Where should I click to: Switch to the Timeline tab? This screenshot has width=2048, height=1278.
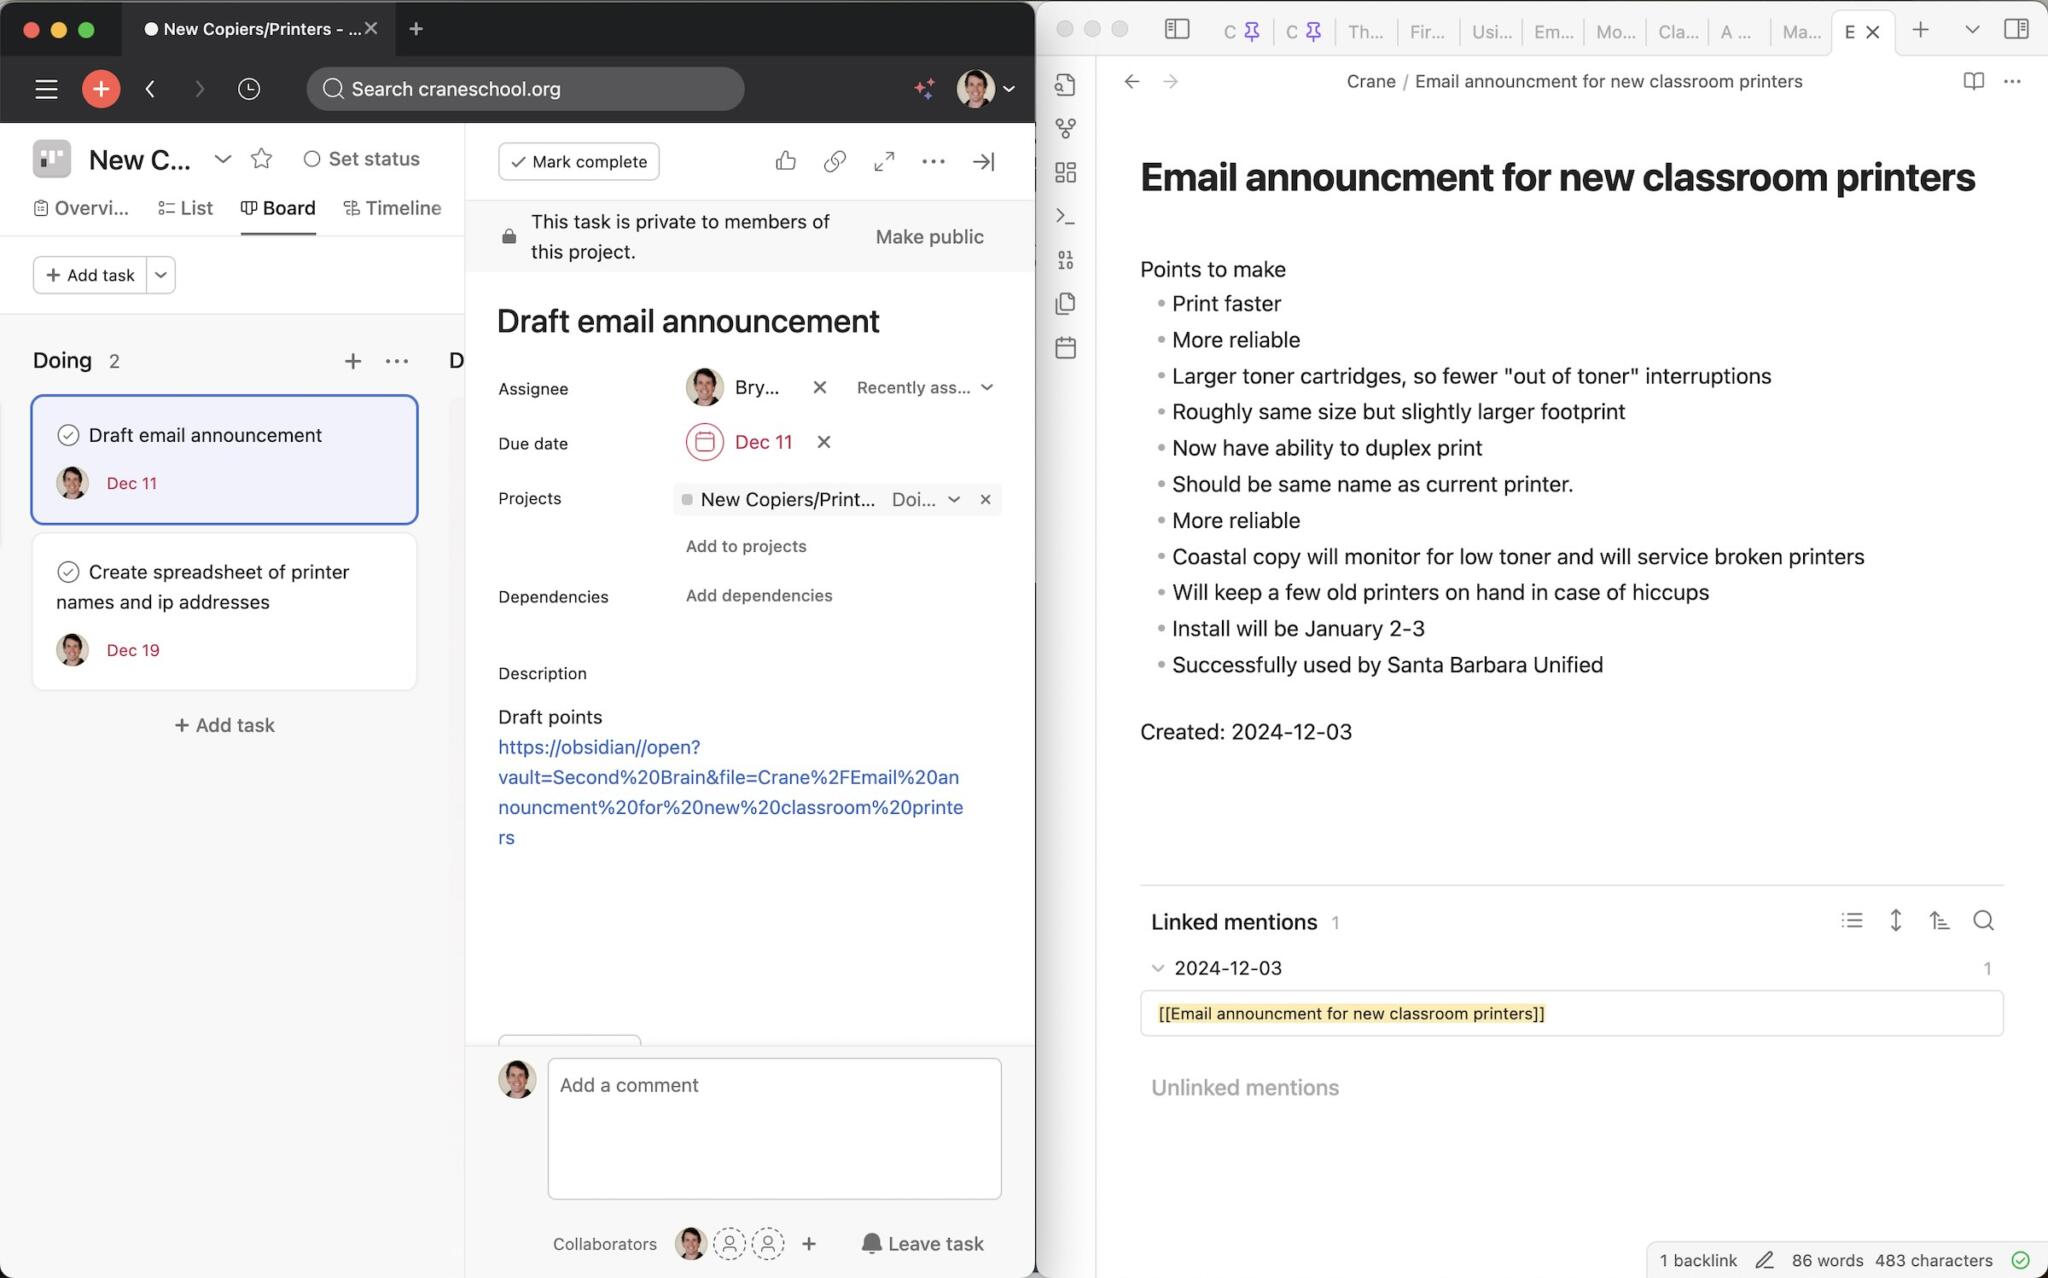(x=392, y=208)
